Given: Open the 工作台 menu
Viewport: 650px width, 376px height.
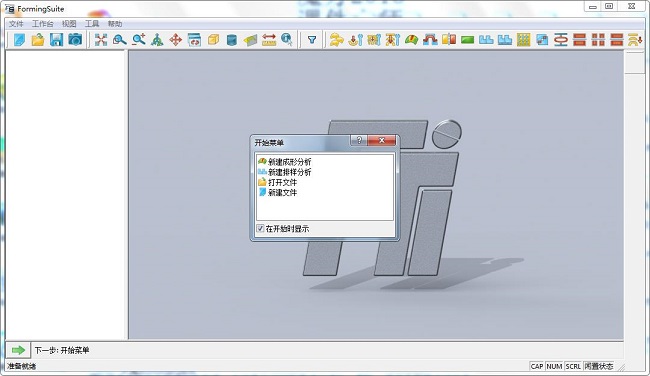Looking at the screenshot, I should pyautogui.click(x=43, y=24).
